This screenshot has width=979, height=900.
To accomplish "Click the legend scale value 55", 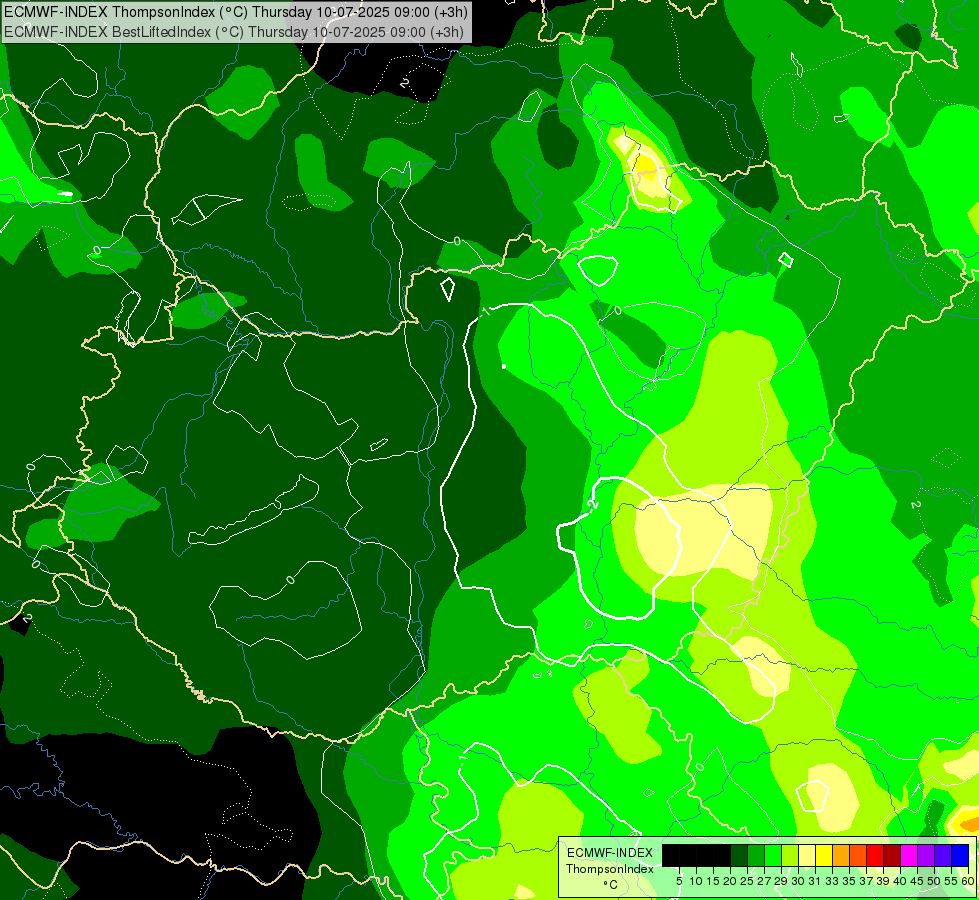I will click(951, 881).
